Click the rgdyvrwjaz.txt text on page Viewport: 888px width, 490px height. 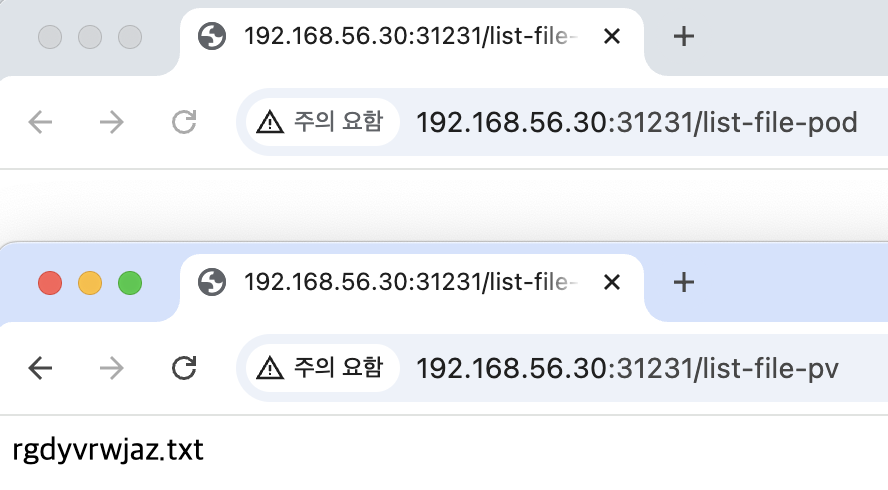click(x=108, y=450)
